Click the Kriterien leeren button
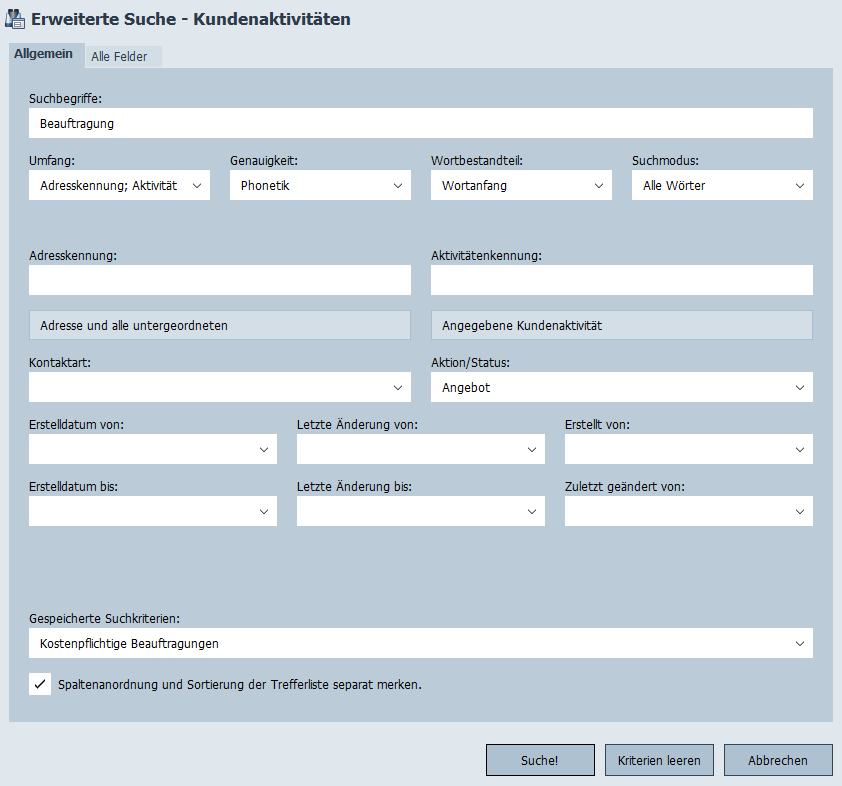The image size is (842, 786). pyautogui.click(x=659, y=760)
